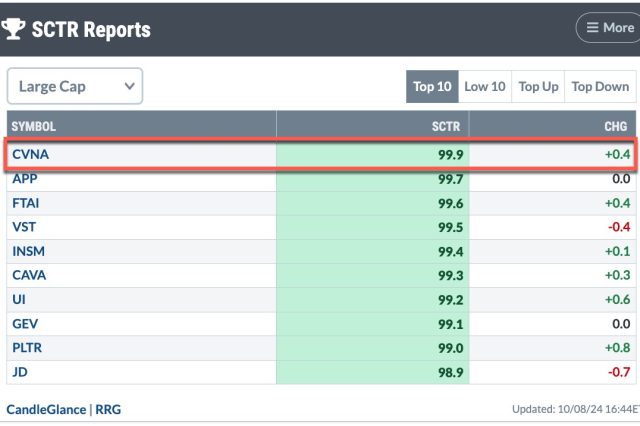Sort by the SYMBOL column header
This screenshot has width=640, height=426.
point(34,127)
